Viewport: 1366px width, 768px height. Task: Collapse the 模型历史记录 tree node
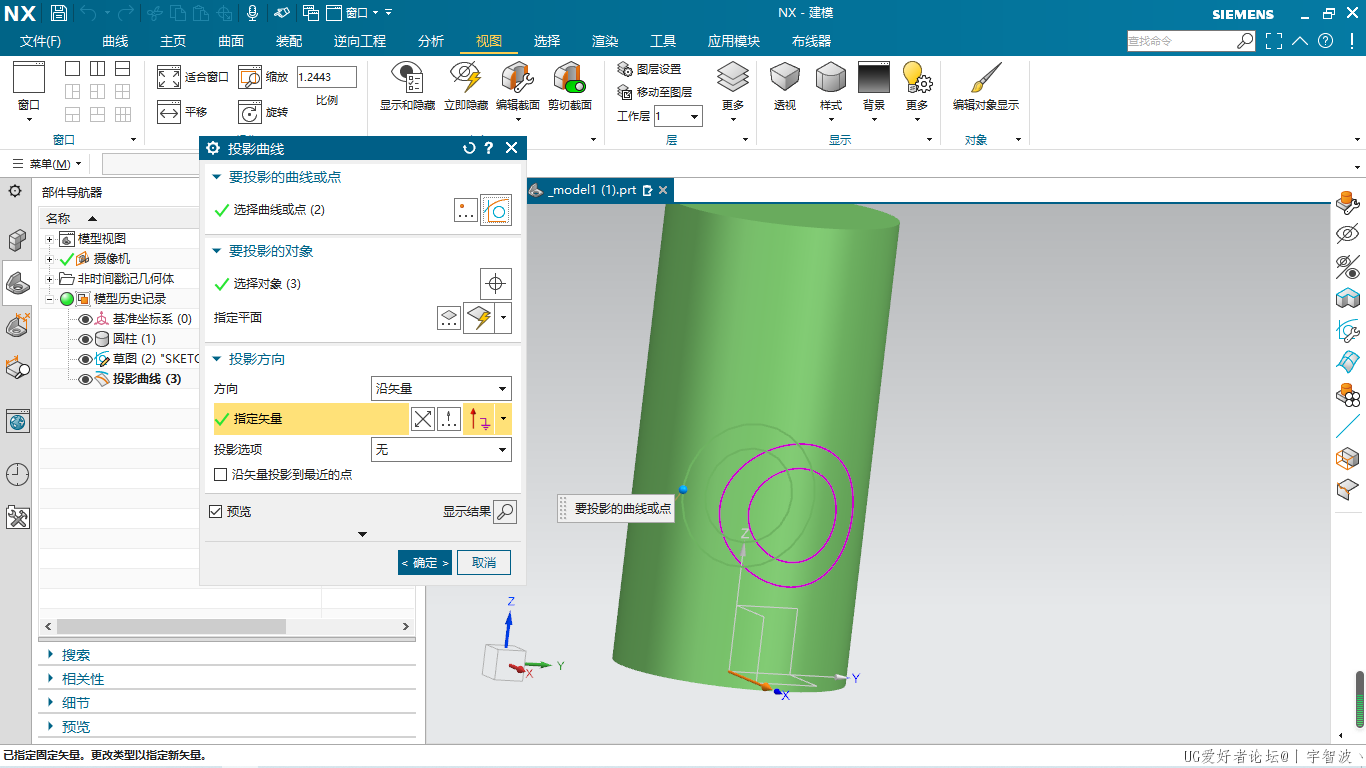pos(49,299)
